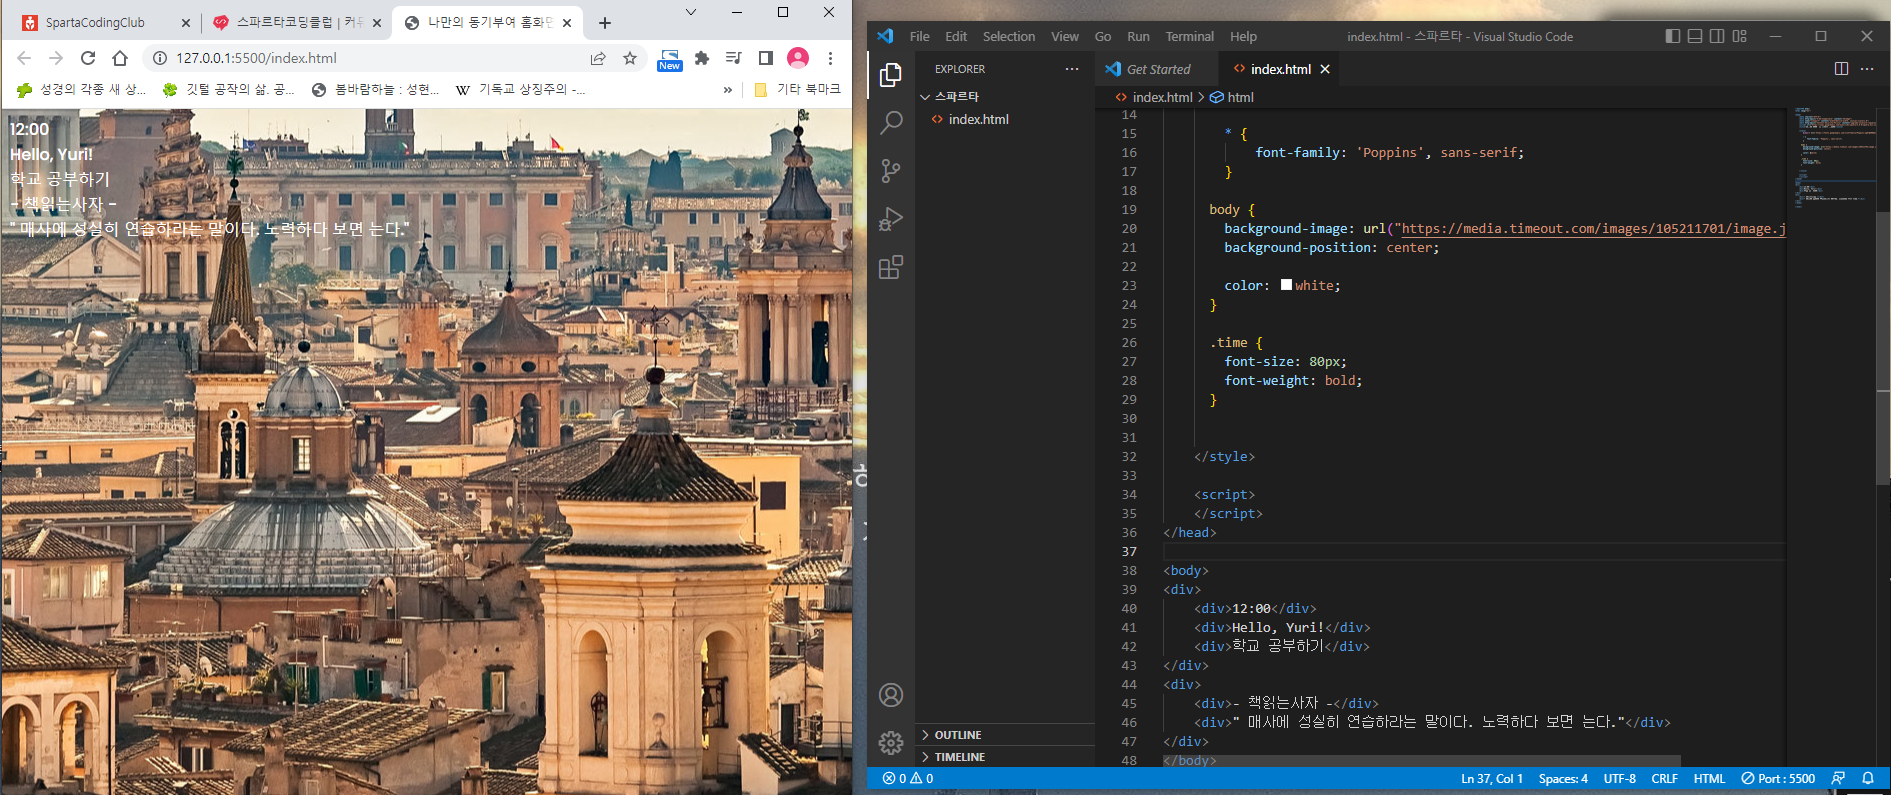Image resolution: width=1891 pixels, height=795 pixels.
Task: Open the Chrome profile avatar
Action: [798, 58]
